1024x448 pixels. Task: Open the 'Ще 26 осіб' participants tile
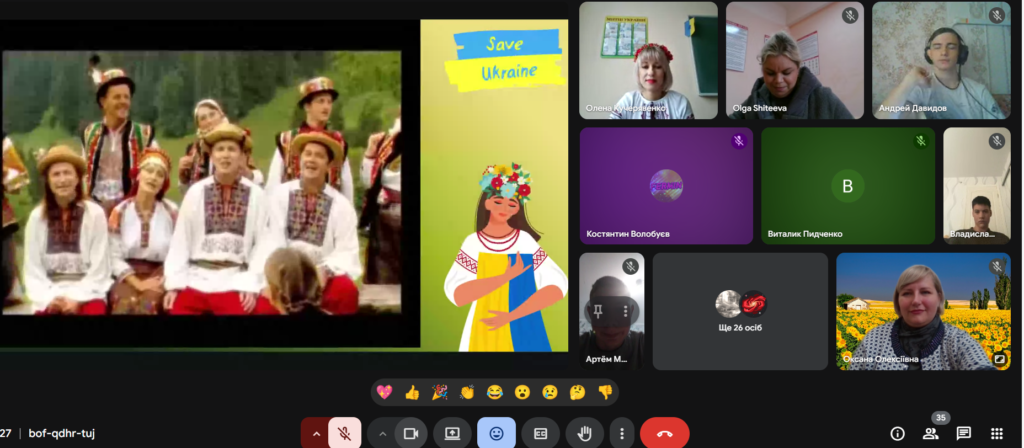[740, 311]
